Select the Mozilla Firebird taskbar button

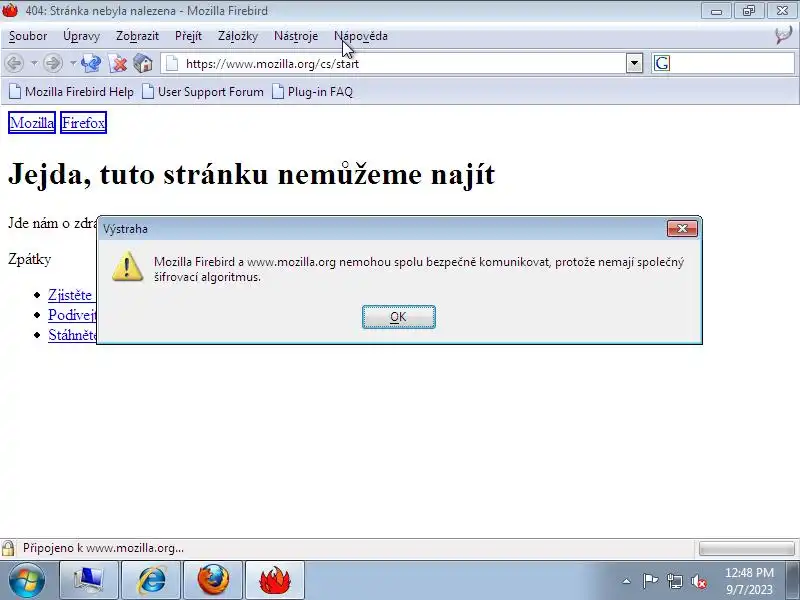[x=275, y=580]
